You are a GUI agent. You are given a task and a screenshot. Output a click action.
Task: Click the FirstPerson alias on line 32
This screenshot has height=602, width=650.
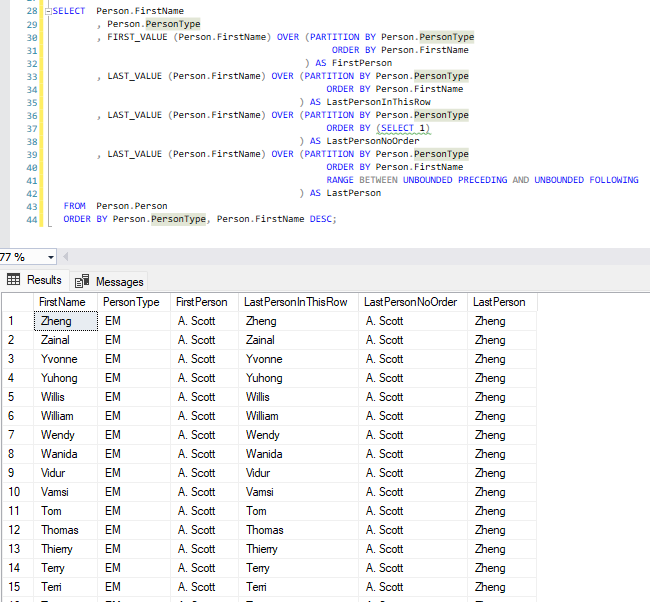point(362,63)
